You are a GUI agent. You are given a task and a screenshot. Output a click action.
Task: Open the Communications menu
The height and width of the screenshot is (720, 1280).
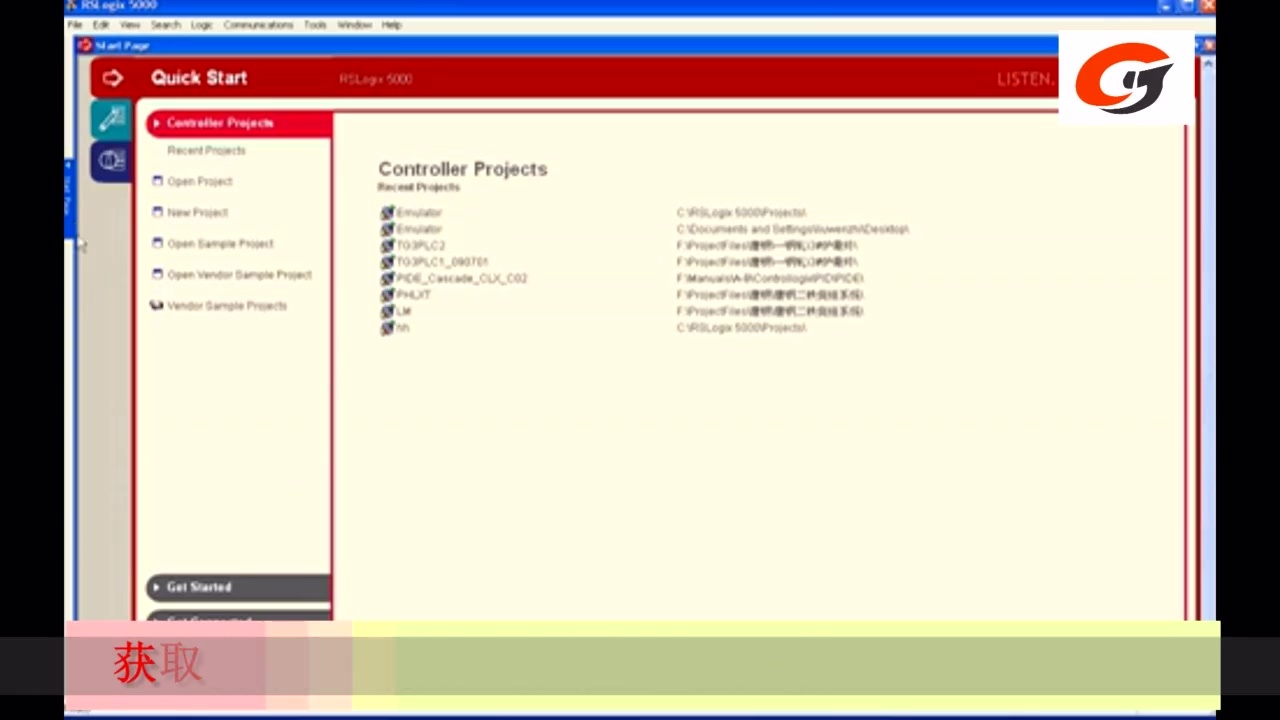click(x=259, y=25)
